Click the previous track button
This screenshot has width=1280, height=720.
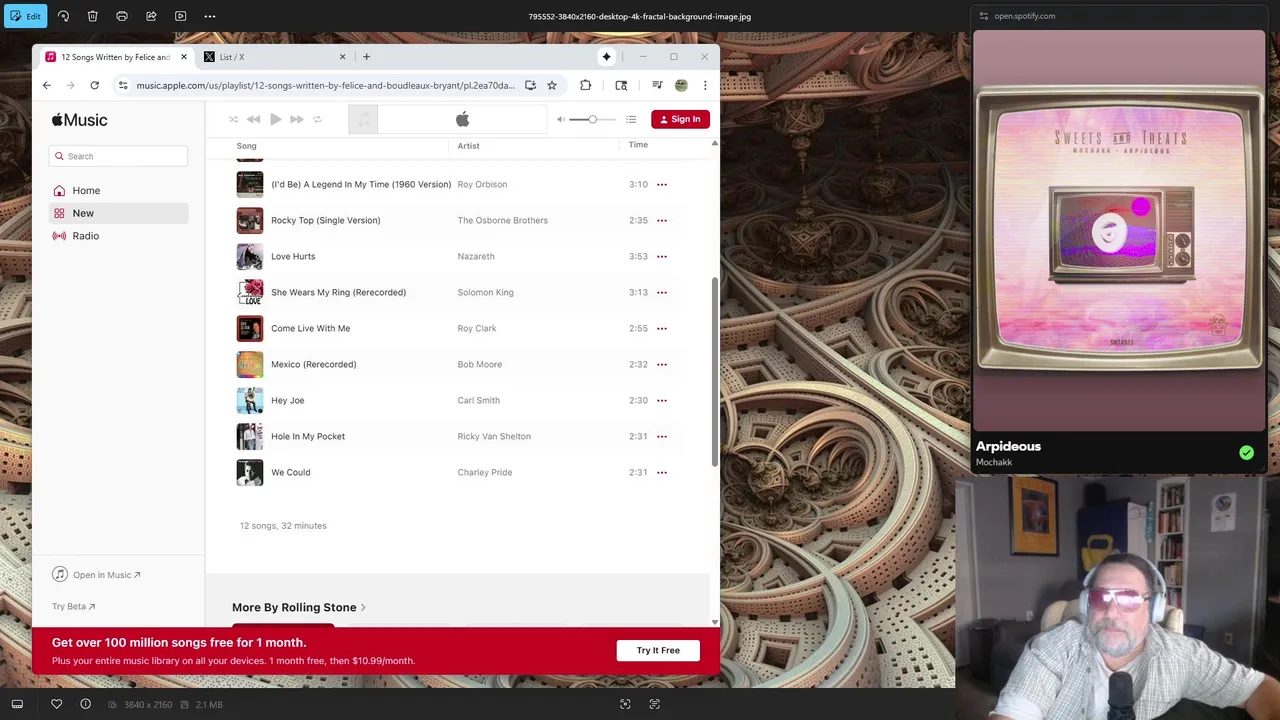[x=254, y=119]
